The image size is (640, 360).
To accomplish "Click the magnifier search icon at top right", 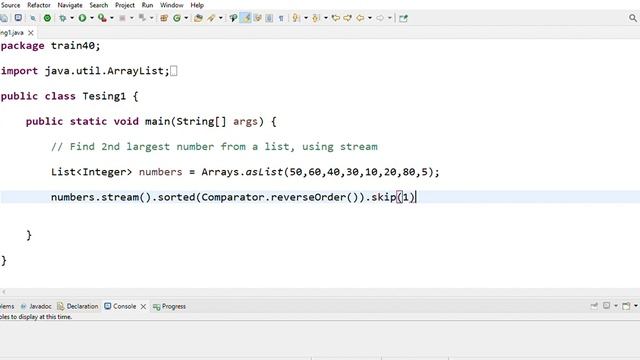I will tap(633, 18).
